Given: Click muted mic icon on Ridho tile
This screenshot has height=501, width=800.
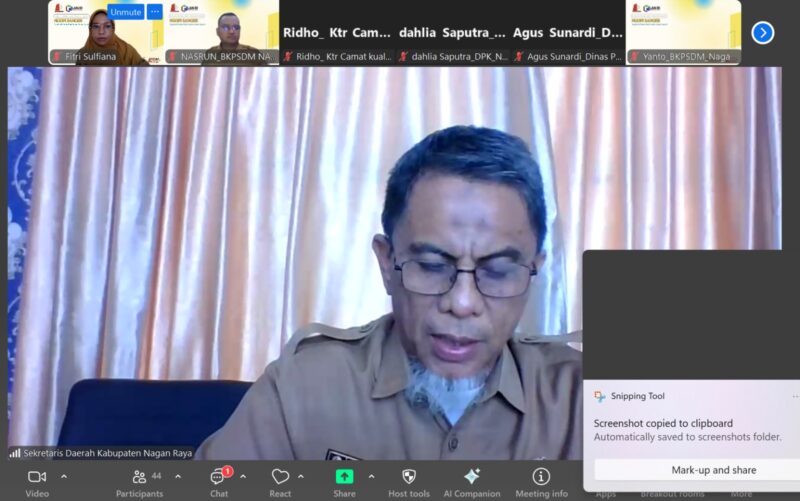Looking at the screenshot, I should point(288,57).
